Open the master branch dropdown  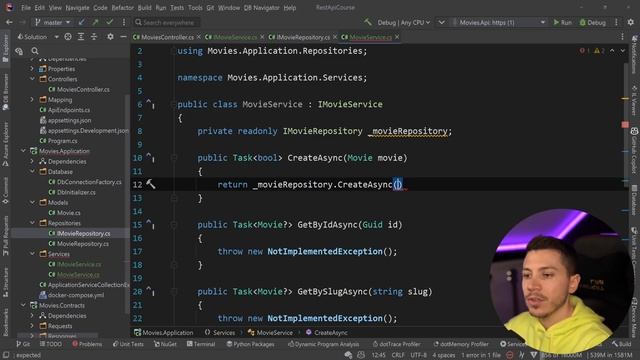tap(52, 22)
